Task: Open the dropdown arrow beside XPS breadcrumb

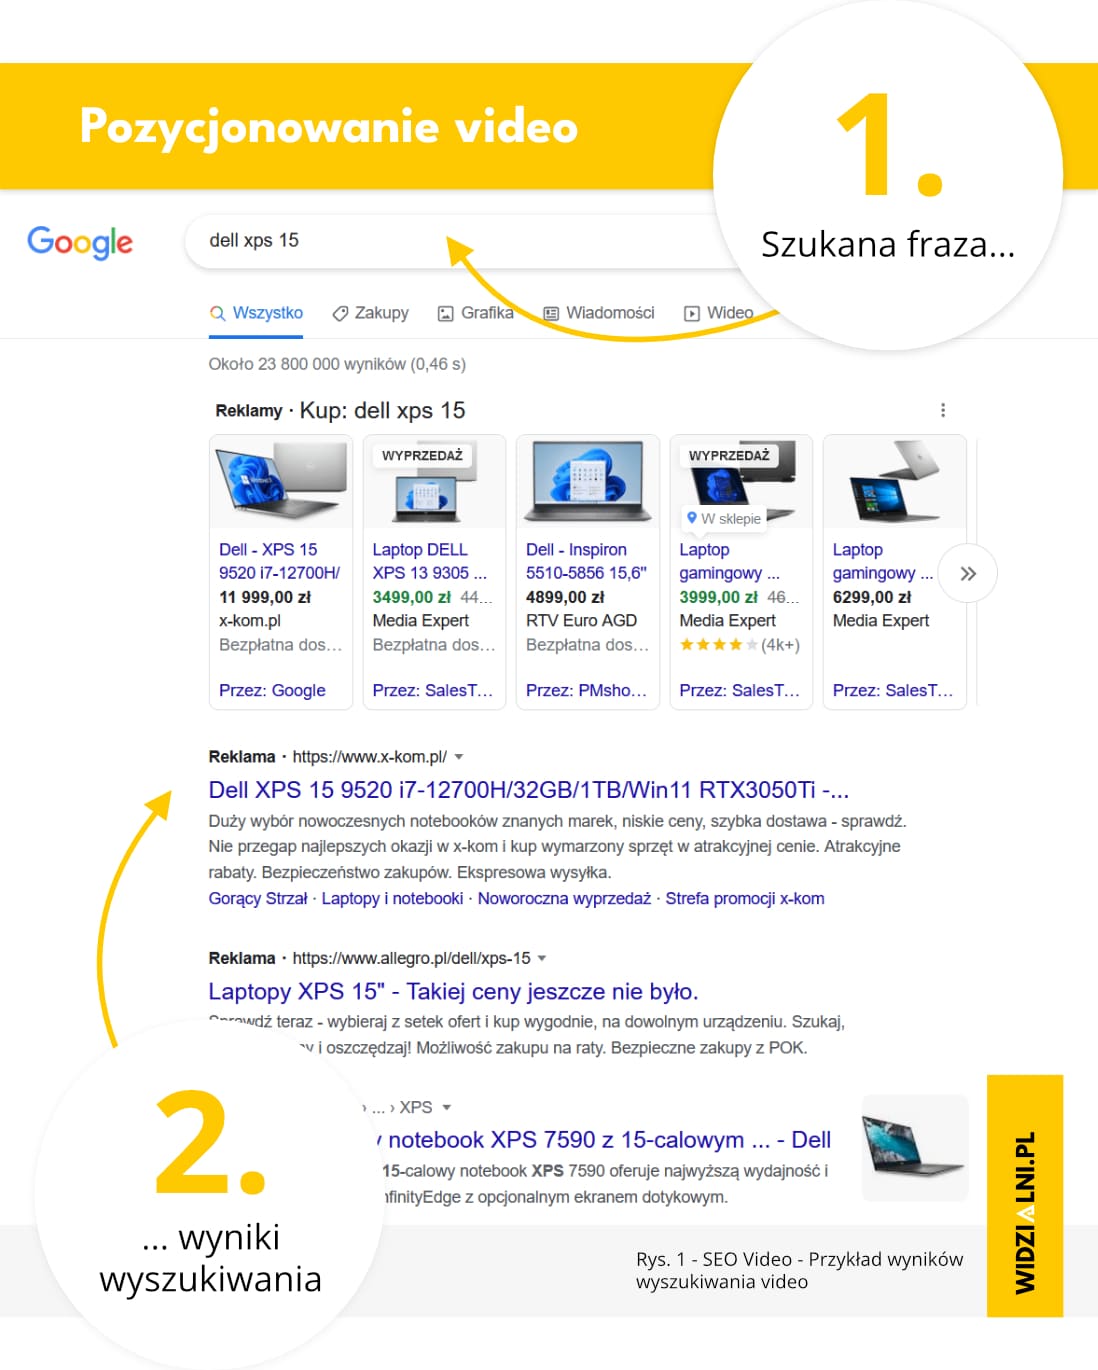Action: (447, 1107)
